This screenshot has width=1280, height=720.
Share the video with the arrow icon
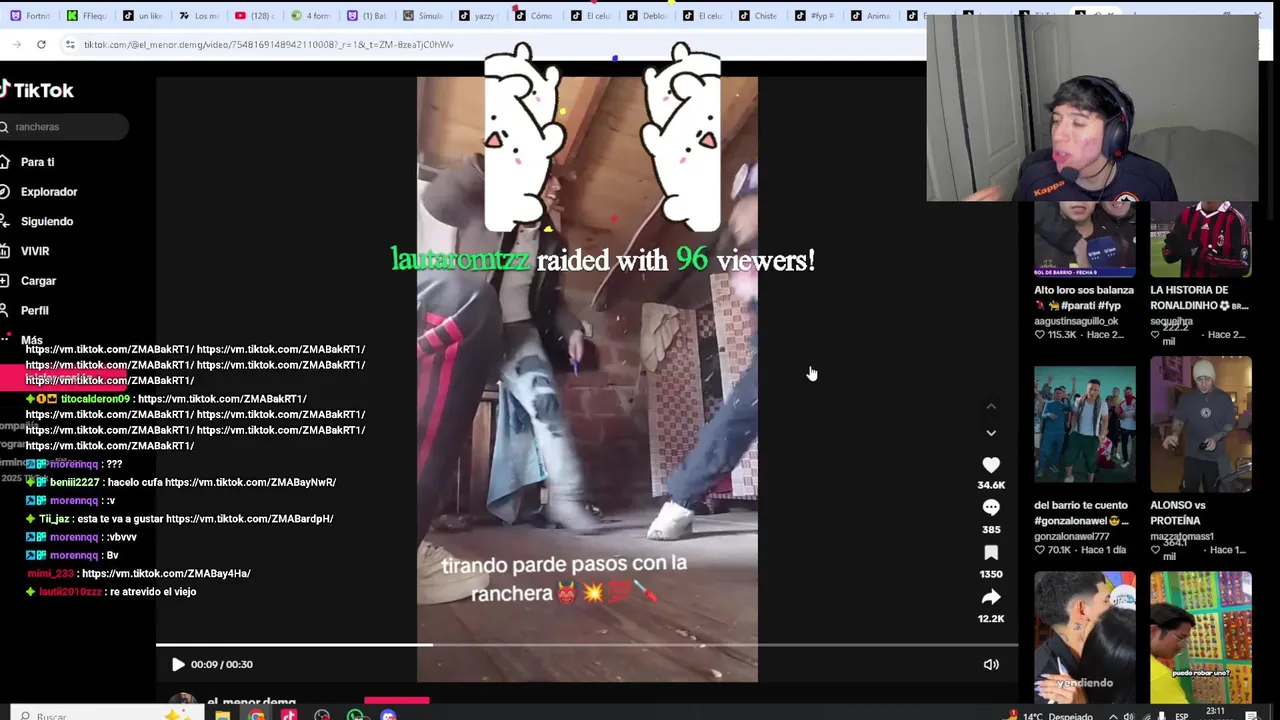click(x=991, y=597)
